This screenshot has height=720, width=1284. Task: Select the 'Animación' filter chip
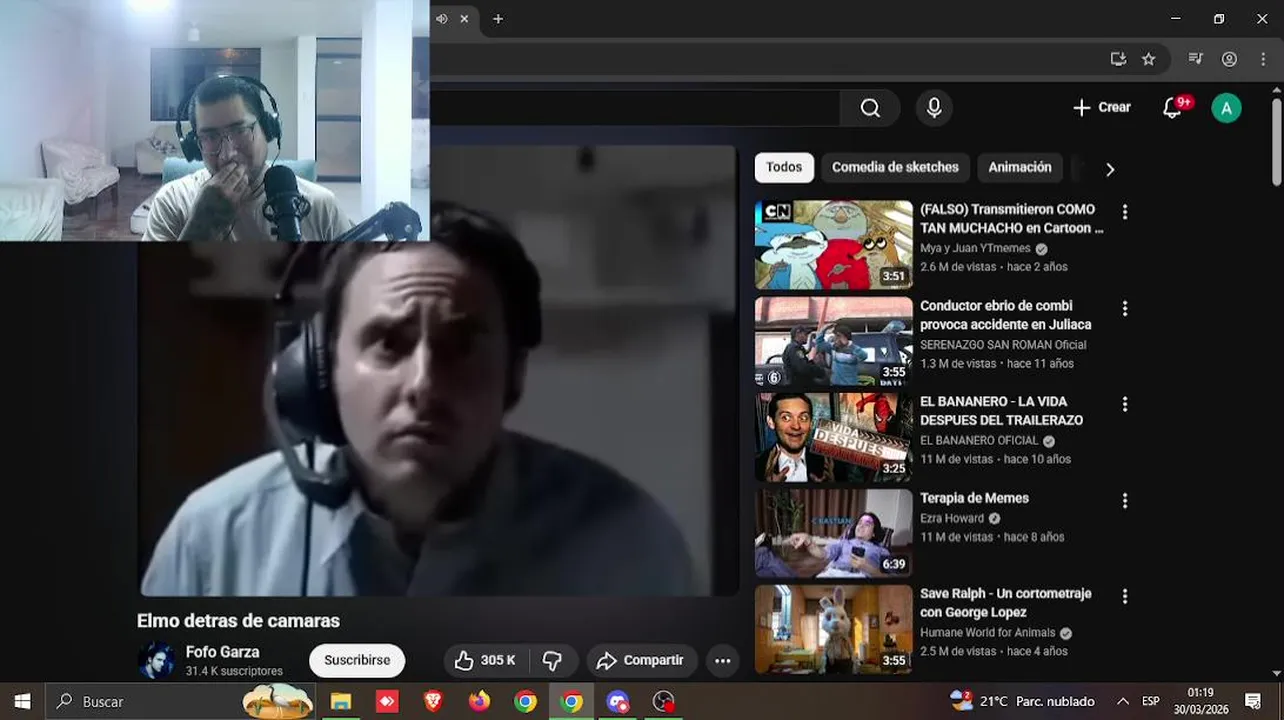(x=1020, y=167)
